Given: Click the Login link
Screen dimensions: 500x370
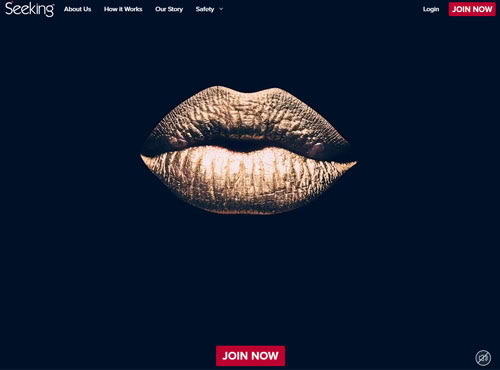Looking at the screenshot, I should pyautogui.click(x=431, y=9).
